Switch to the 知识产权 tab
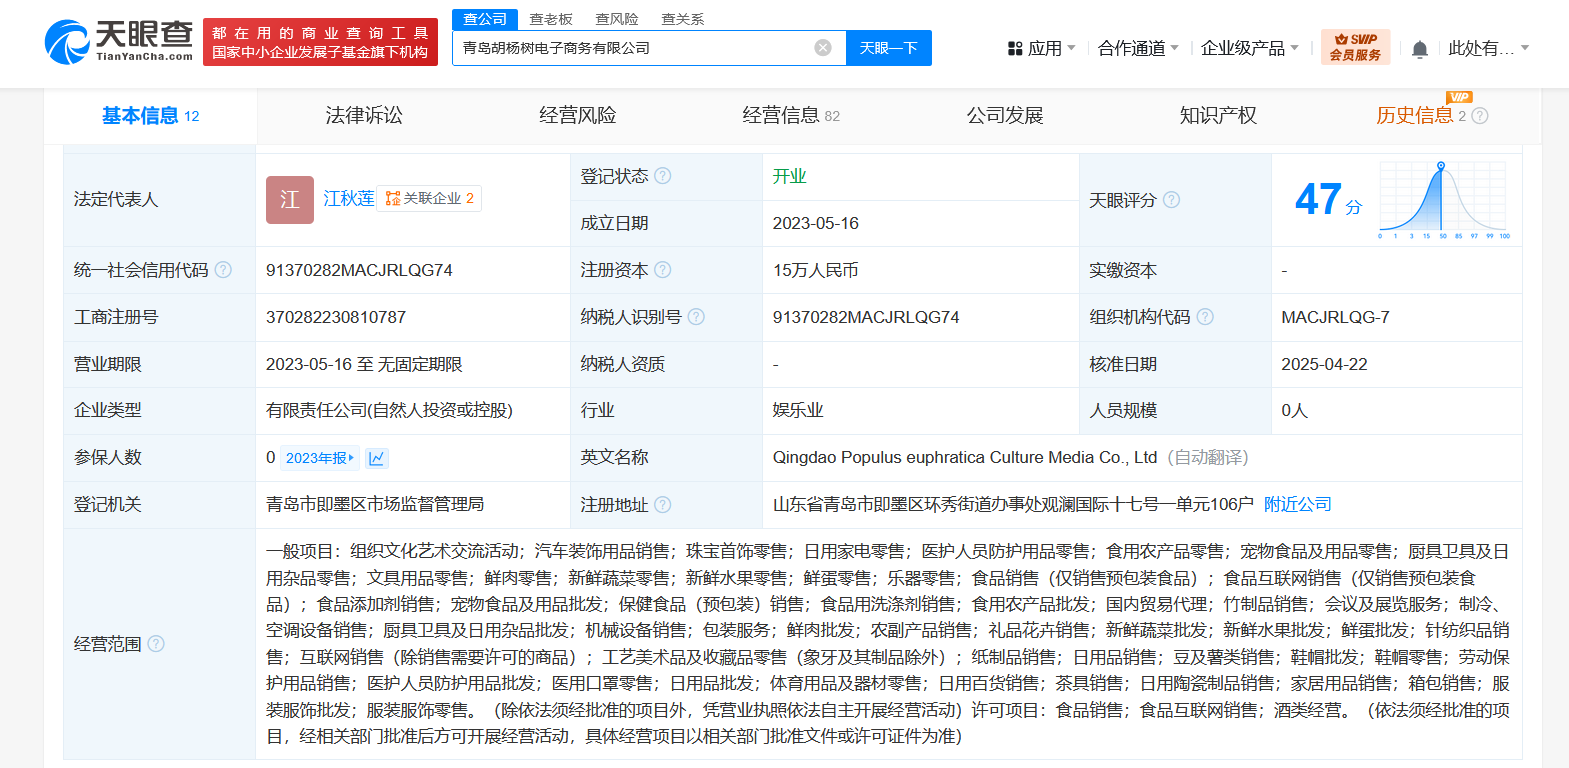This screenshot has width=1569, height=768. (1217, 116)
